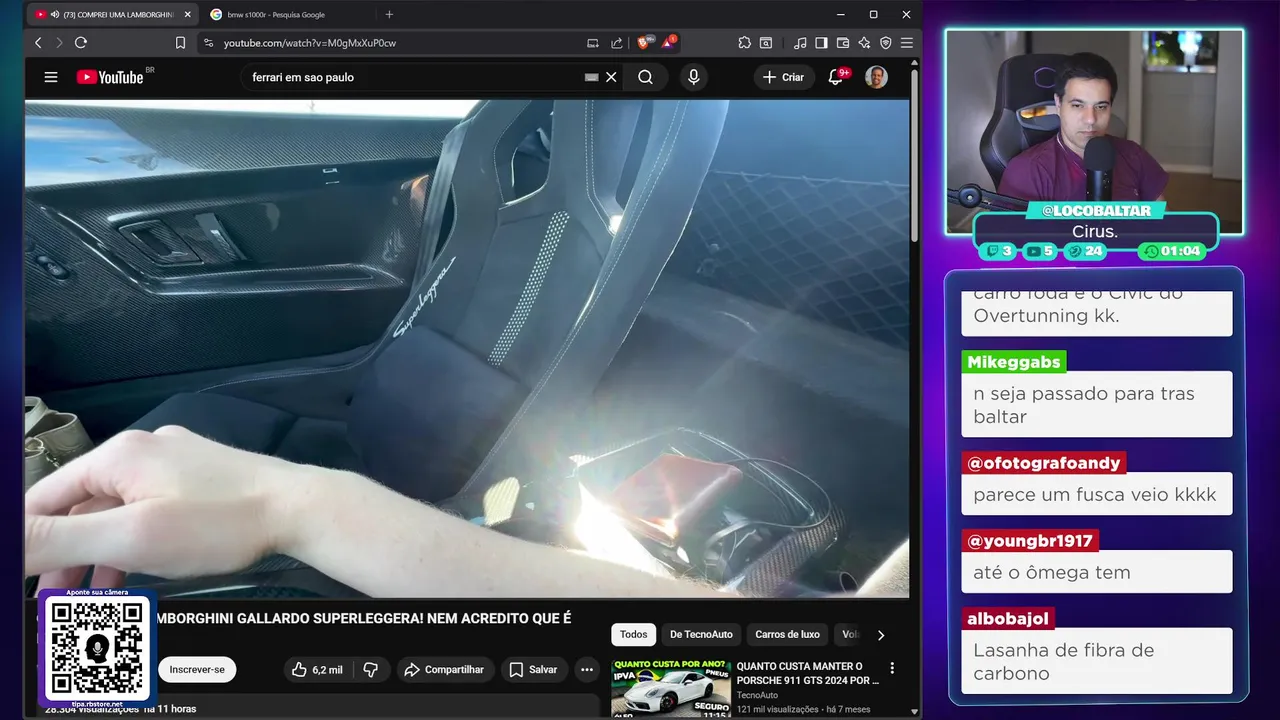
Task: Open a new browser tab
Action: [389, 15]
